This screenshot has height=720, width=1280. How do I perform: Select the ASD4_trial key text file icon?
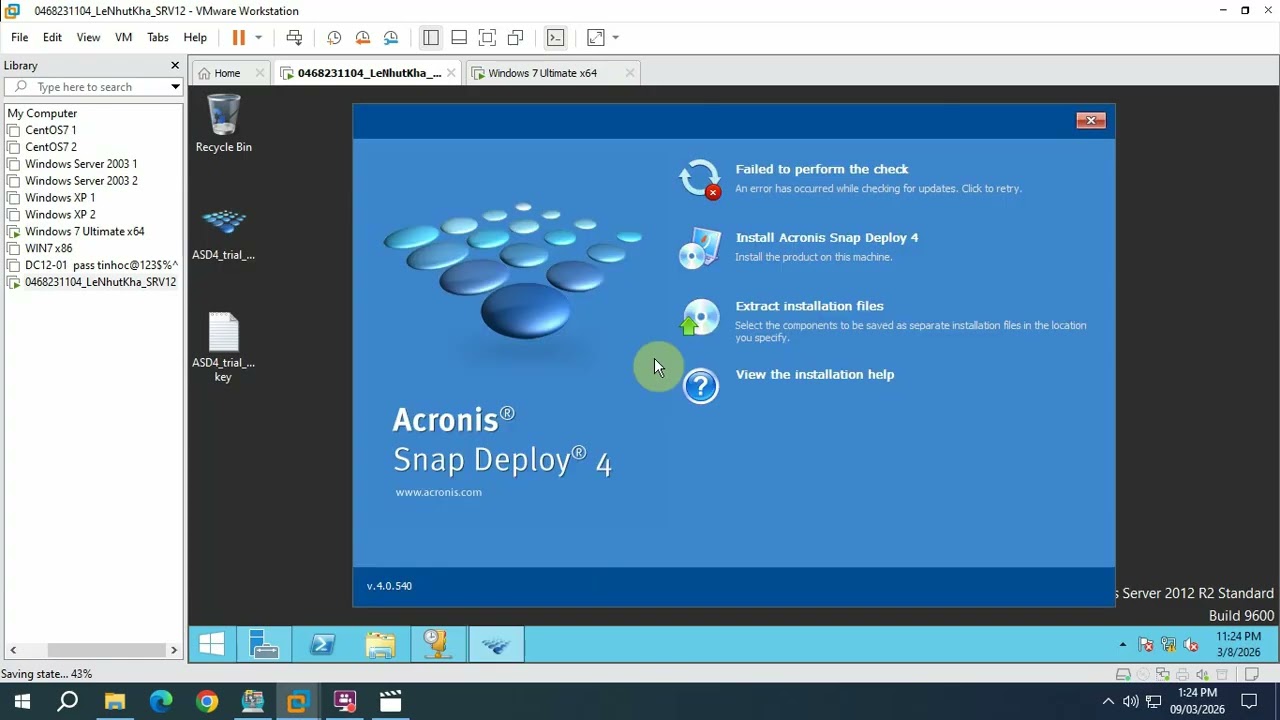point(223,347)
